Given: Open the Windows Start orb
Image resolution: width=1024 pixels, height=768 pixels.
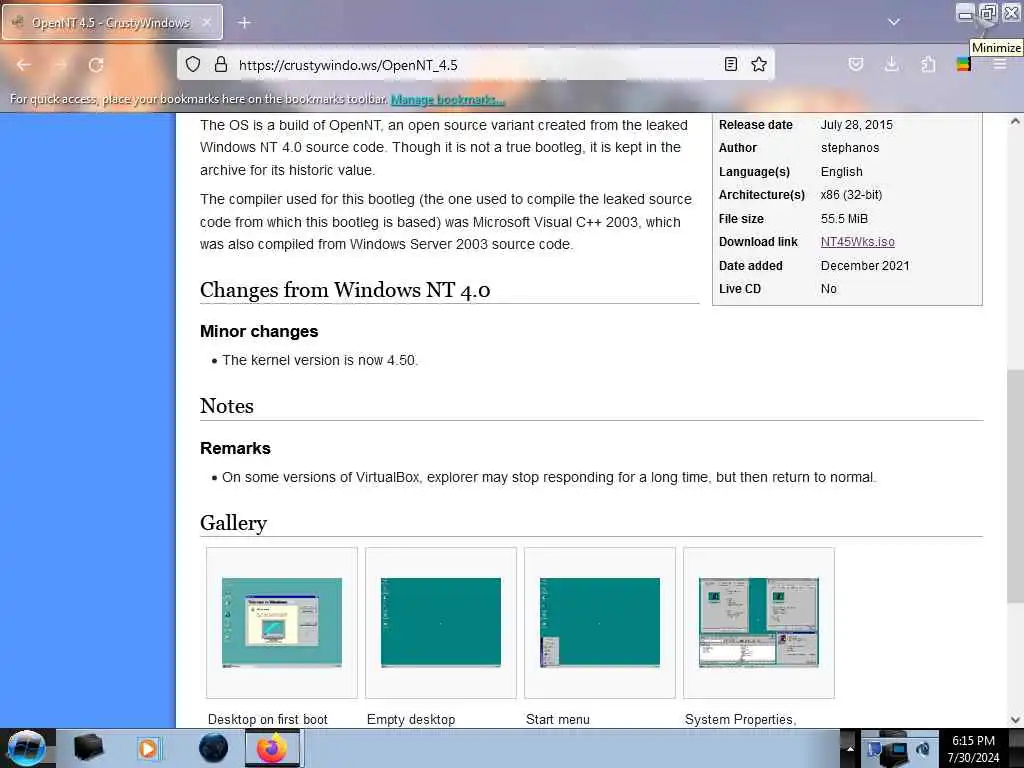Looking at the screenshot, I should tap(26, 748).
